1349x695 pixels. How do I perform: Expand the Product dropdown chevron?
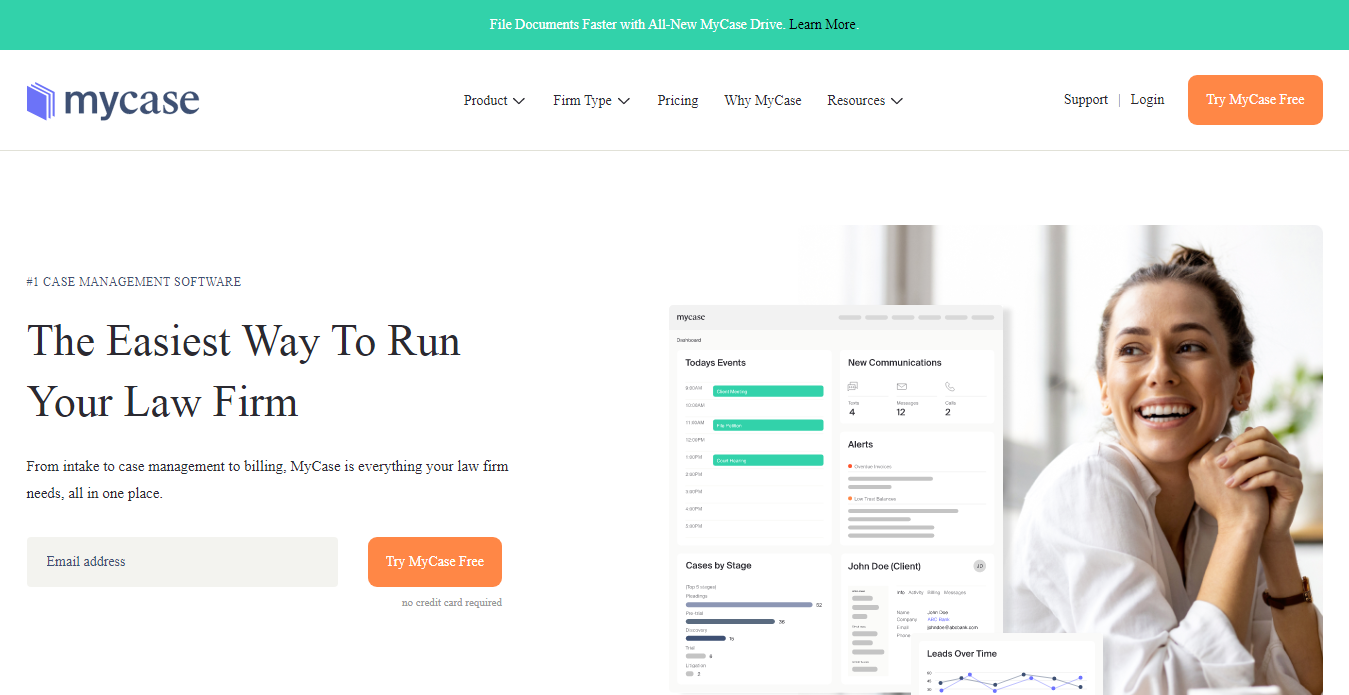click(x=519, y=101)
